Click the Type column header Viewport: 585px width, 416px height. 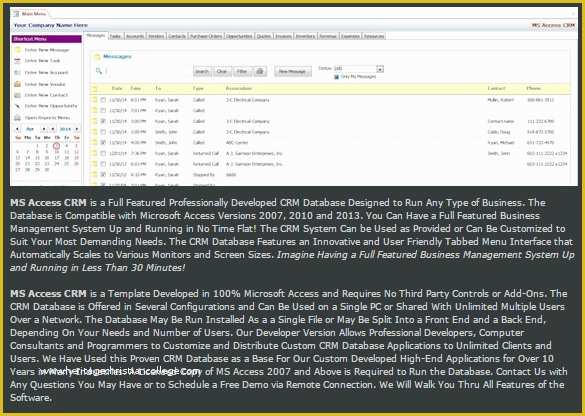coord(198,89)
